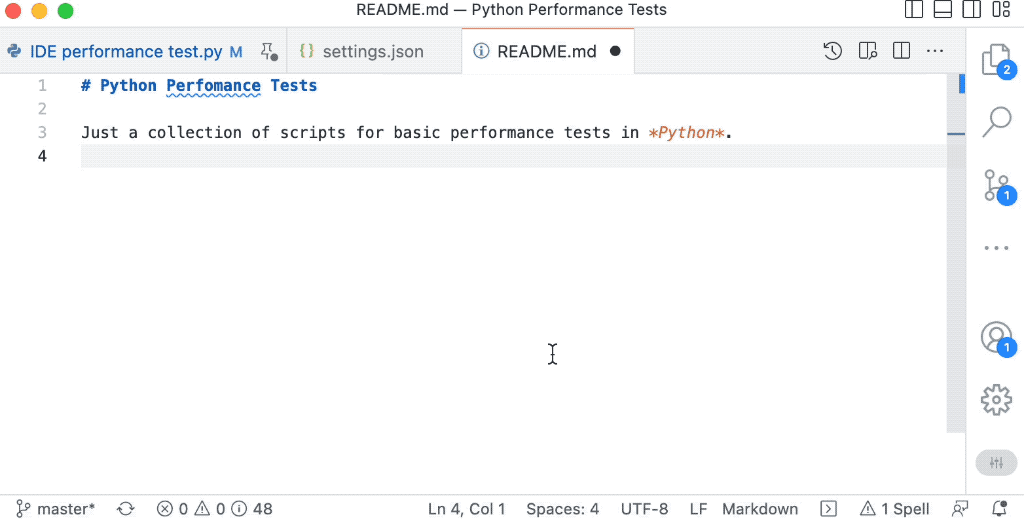Open the Customize Layout icon
The height and width of the screenshot is (519, 1024).
[1001, 10]
